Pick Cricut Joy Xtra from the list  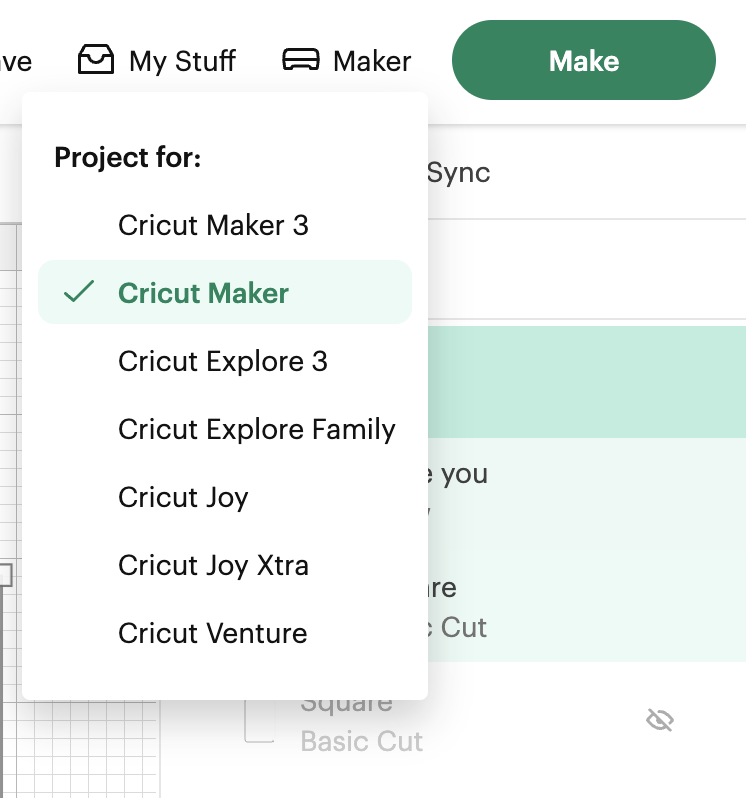pyautogui.click(x=225, y=565)
